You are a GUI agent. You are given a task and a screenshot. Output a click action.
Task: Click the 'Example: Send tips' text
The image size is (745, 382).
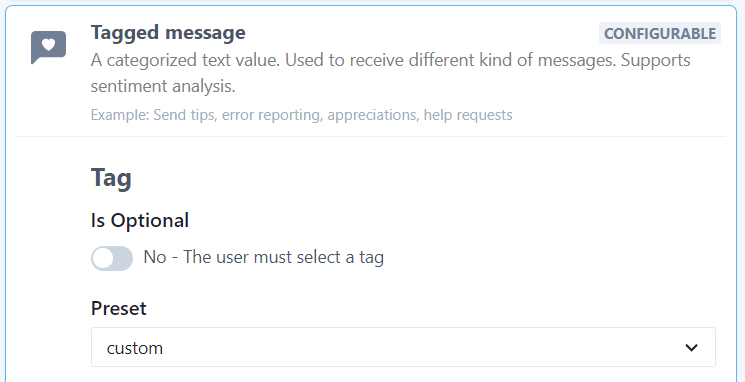point(153,115)
